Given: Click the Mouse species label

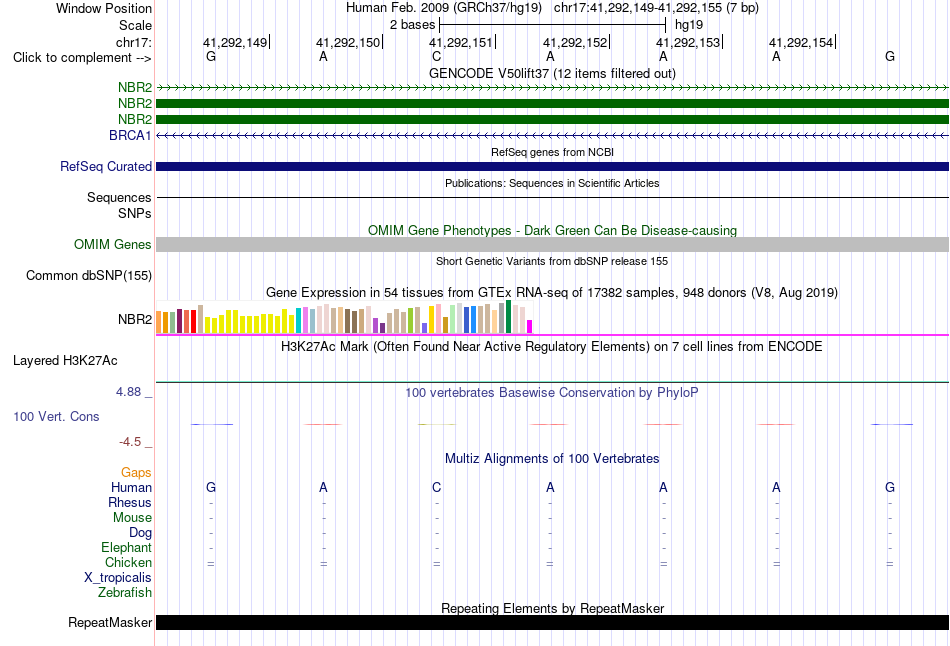Looking at the screenshot, I should [x=132, y=518].
